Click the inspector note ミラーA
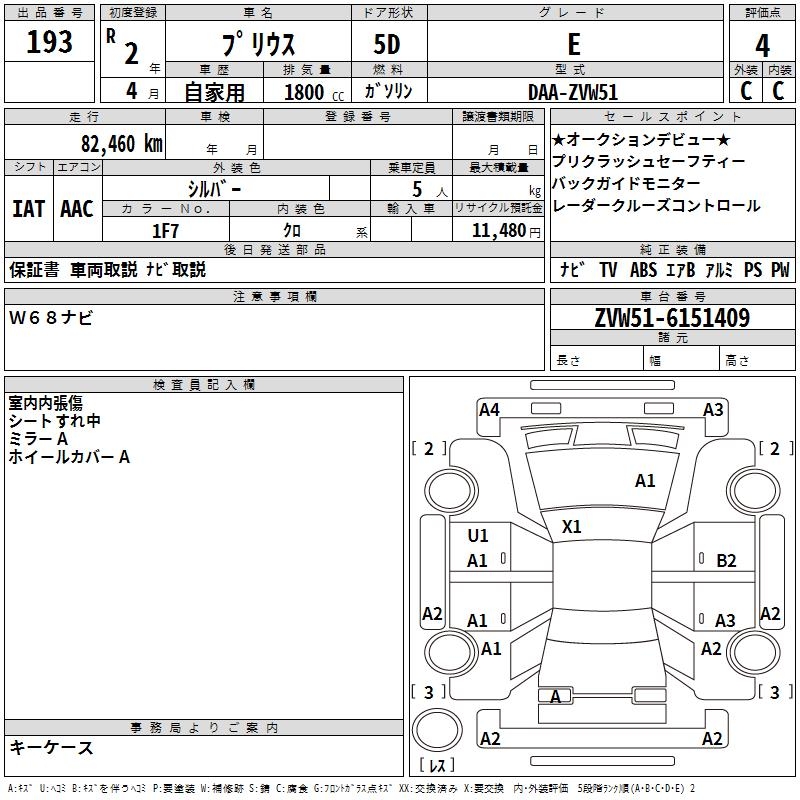Image resolution: width=800 pixels, height=800 pixels. 38,439
